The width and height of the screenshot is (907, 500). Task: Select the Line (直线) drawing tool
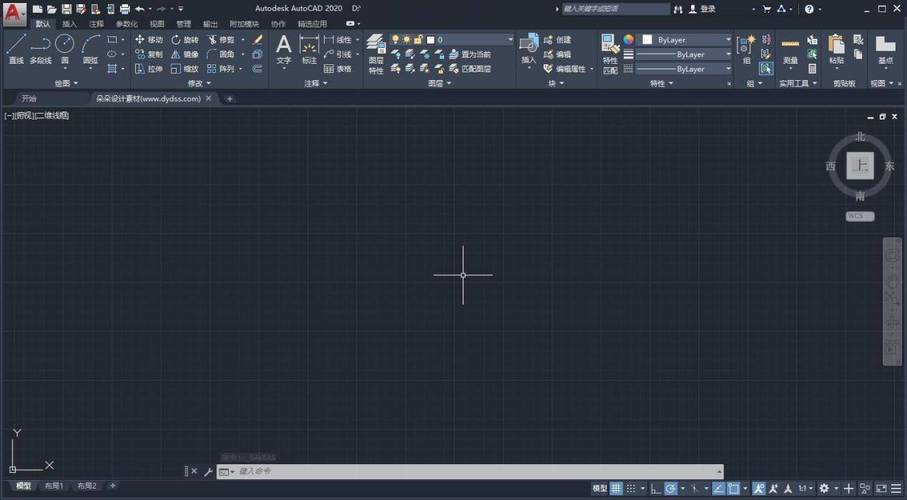coord(15,48)
